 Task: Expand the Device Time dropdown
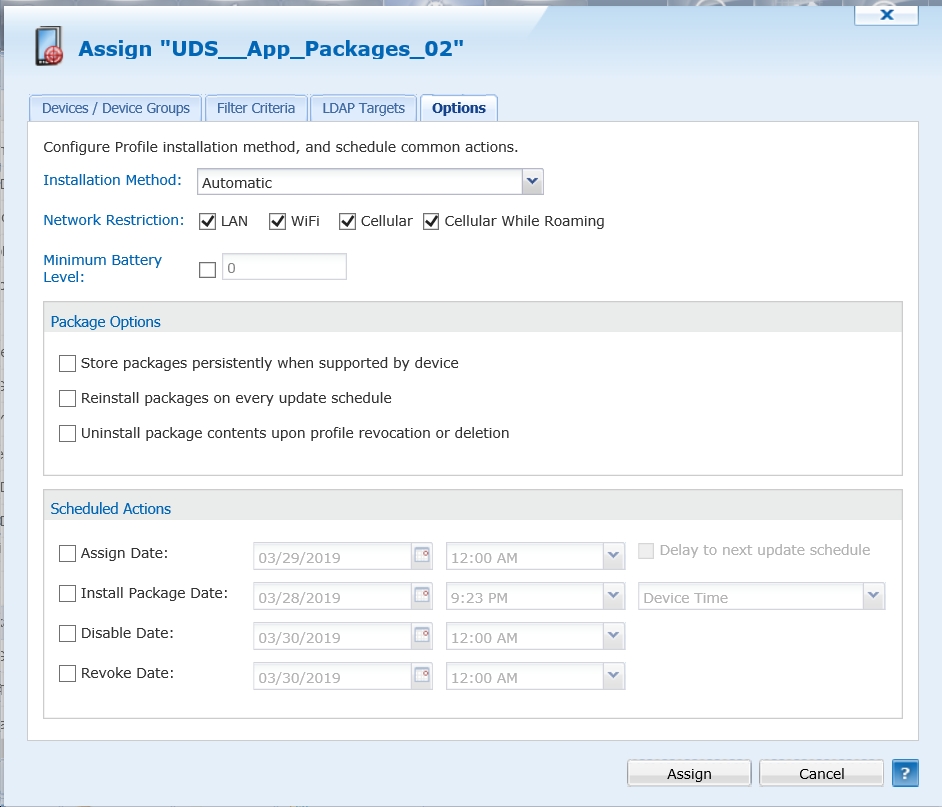coord(874,596)
